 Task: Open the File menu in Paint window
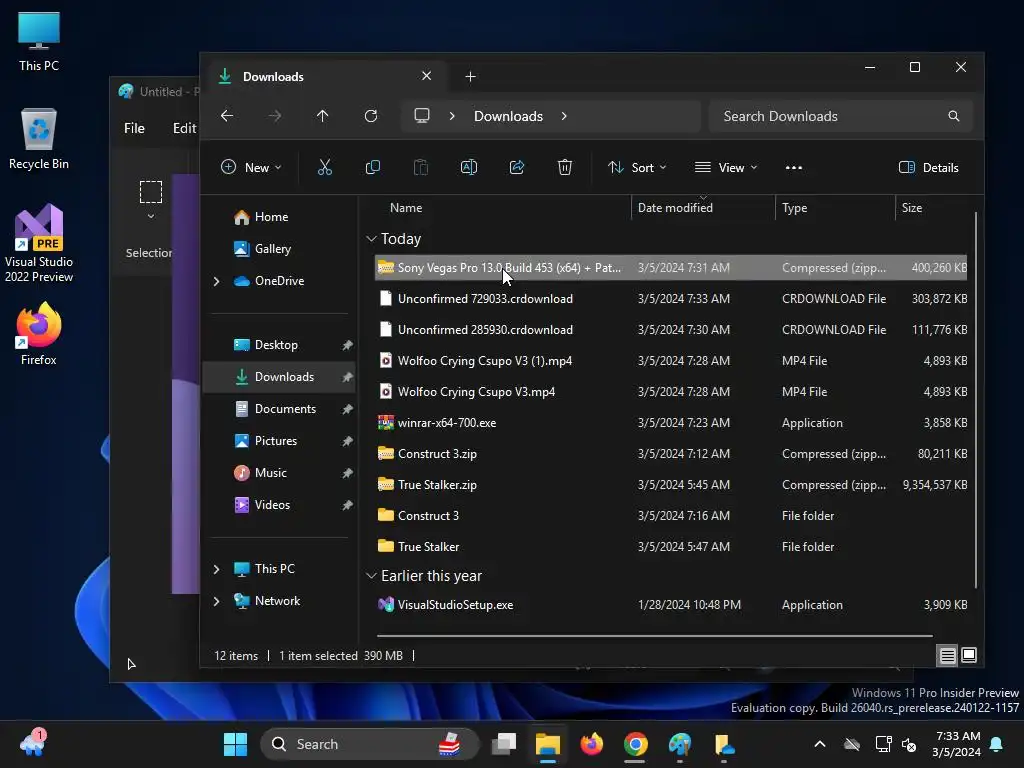click(134, 129)
